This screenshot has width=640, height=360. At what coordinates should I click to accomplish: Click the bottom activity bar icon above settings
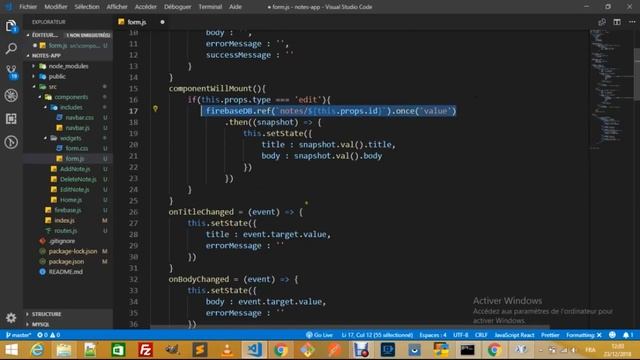11,142
